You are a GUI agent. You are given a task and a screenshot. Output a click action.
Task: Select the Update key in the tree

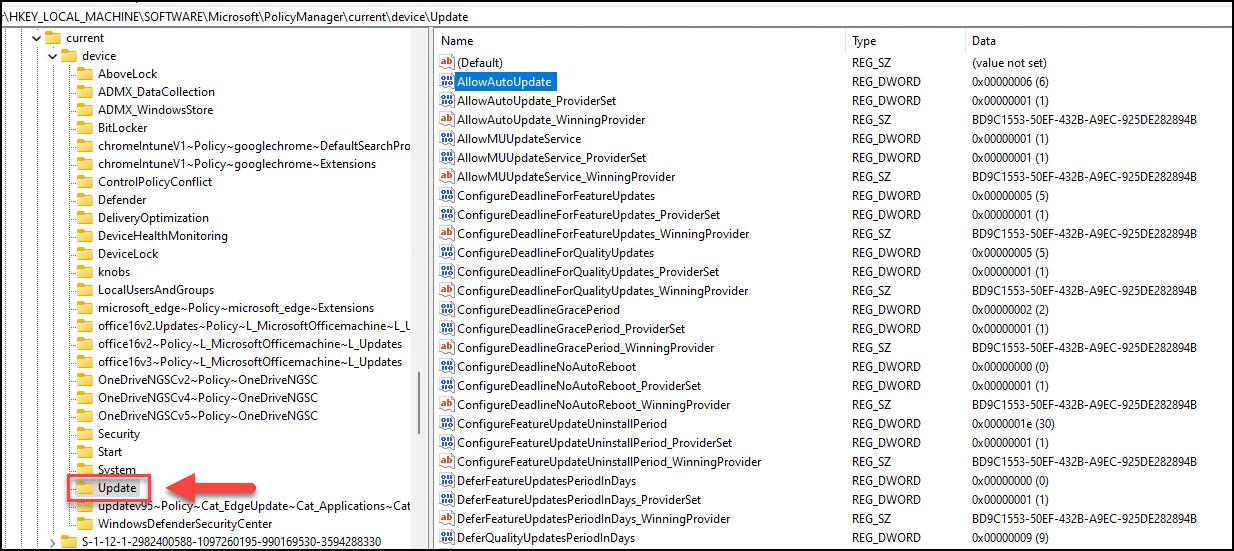tap(117, 488)
